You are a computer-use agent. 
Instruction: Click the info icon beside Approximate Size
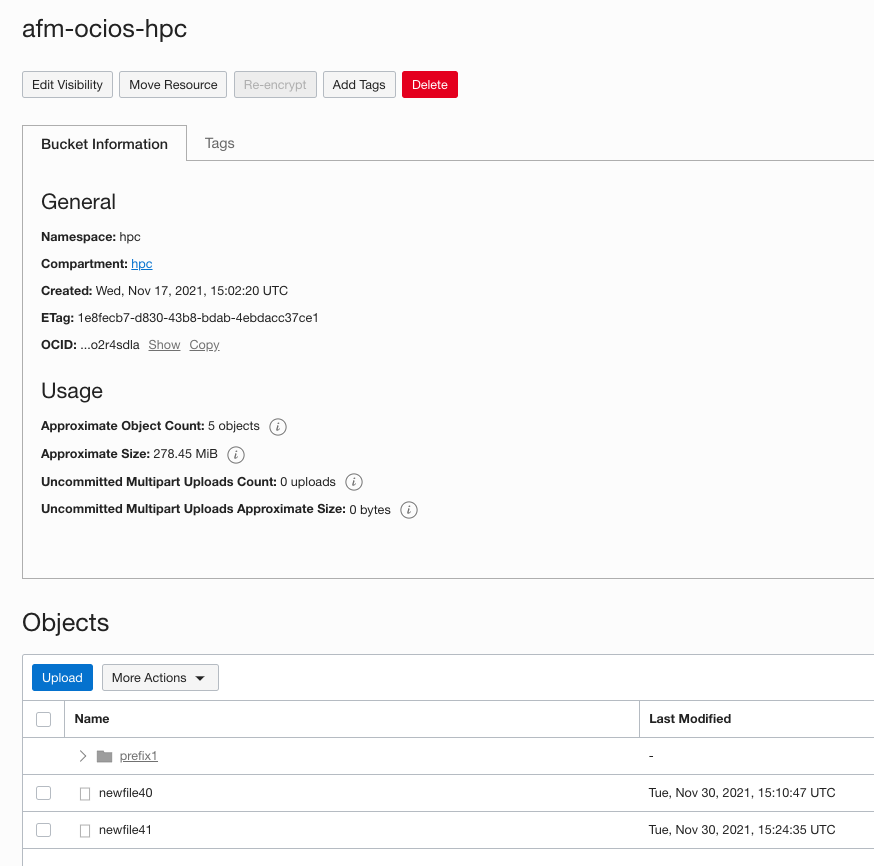click(235, 454)
